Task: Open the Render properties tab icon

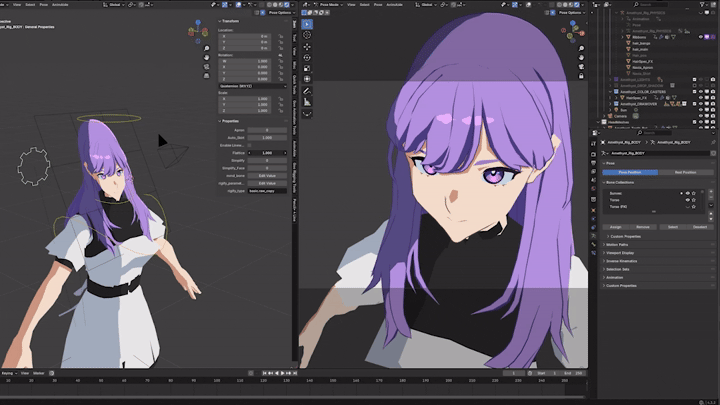Action: pos(593,155)
